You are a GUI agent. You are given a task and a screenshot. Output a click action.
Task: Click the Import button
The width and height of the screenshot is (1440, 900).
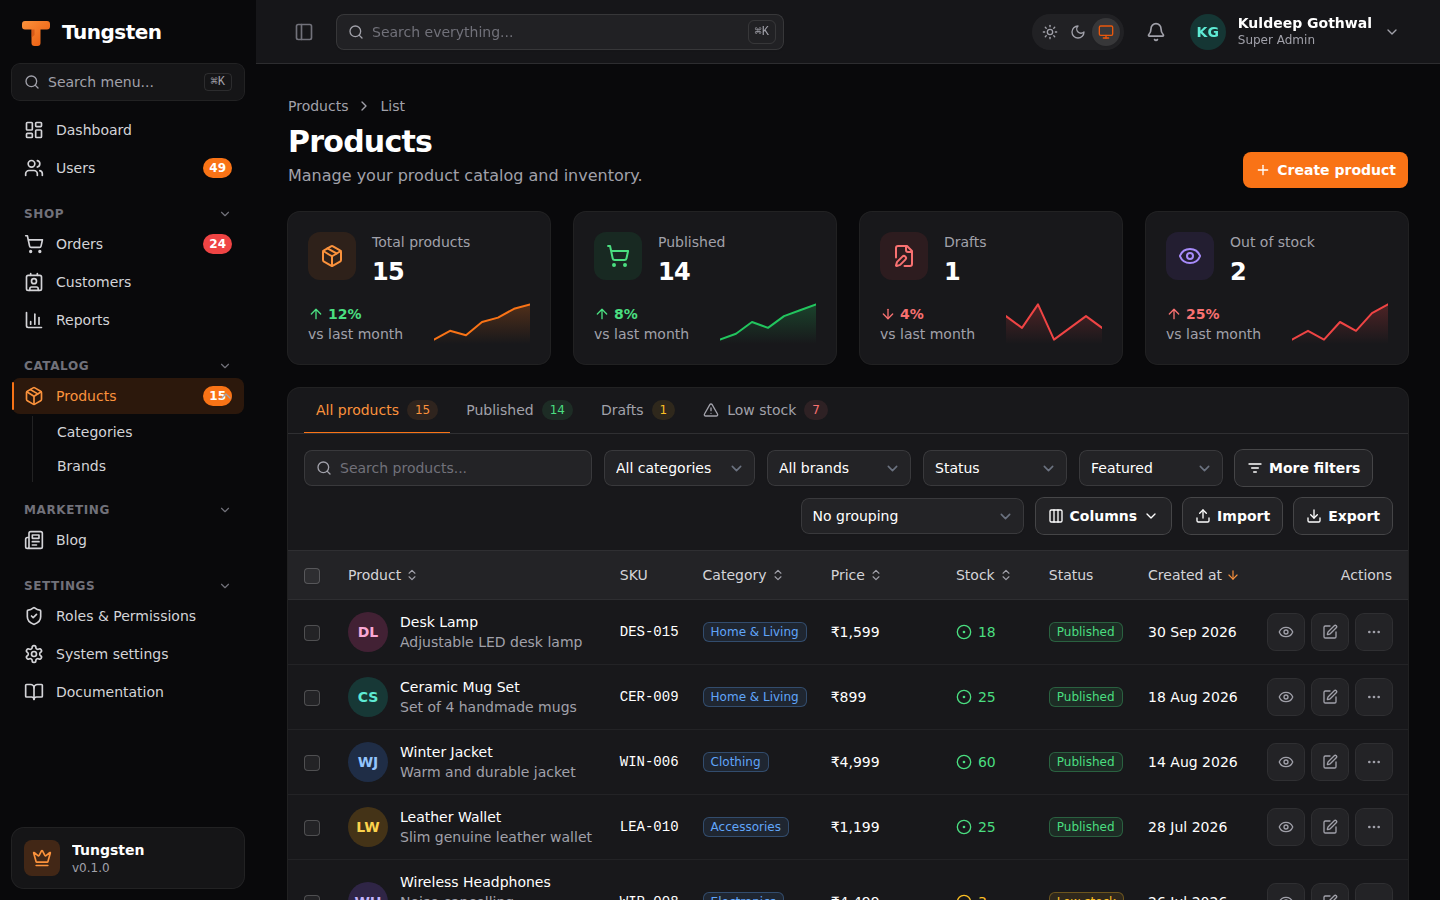1232,516
